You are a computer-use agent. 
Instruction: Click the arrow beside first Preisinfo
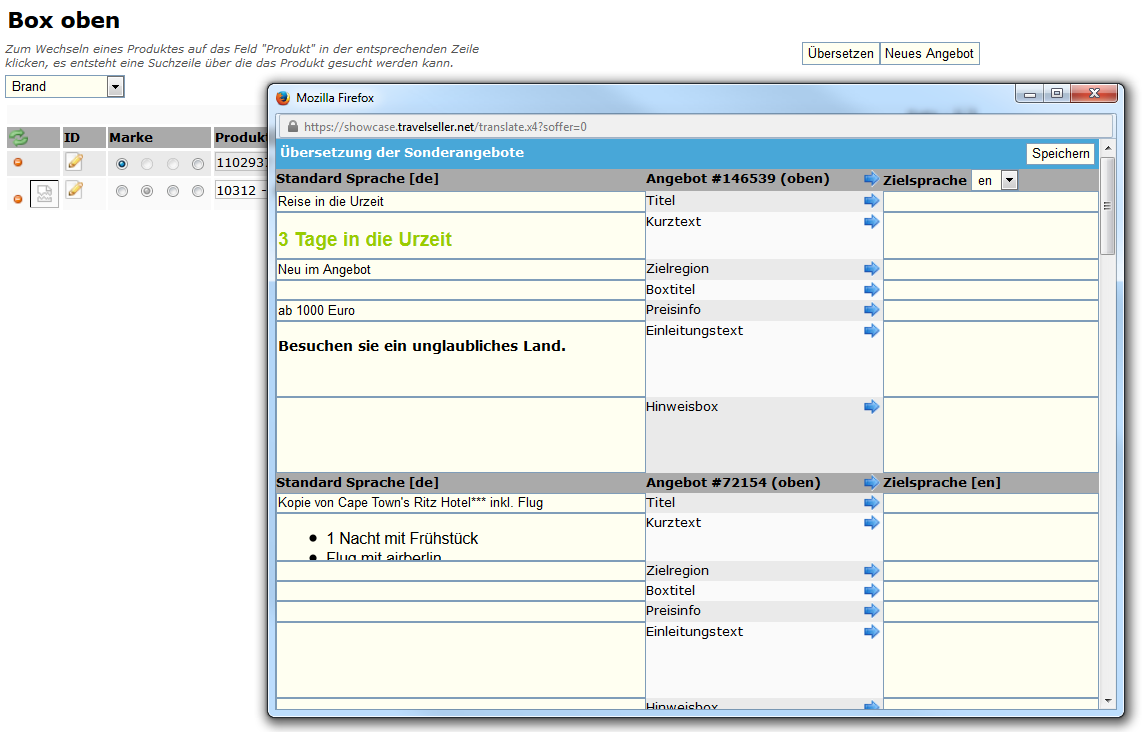click(x=871, y=310)
